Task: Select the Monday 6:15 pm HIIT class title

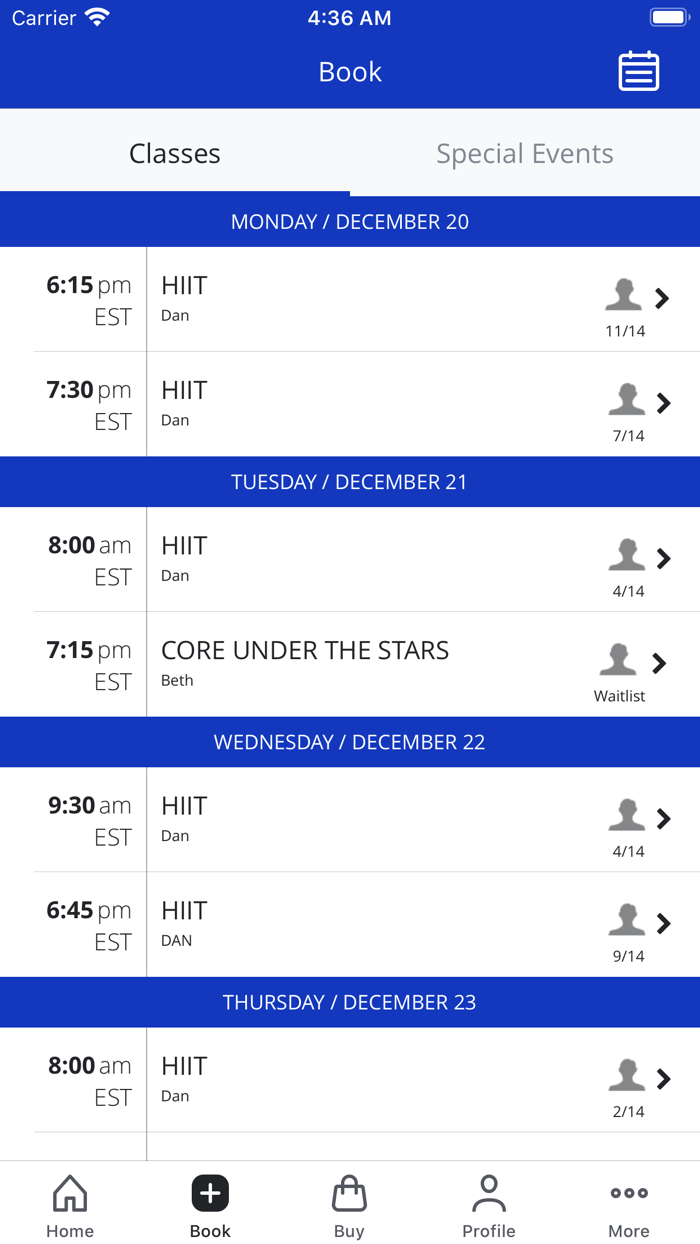Action: [185, 286]
